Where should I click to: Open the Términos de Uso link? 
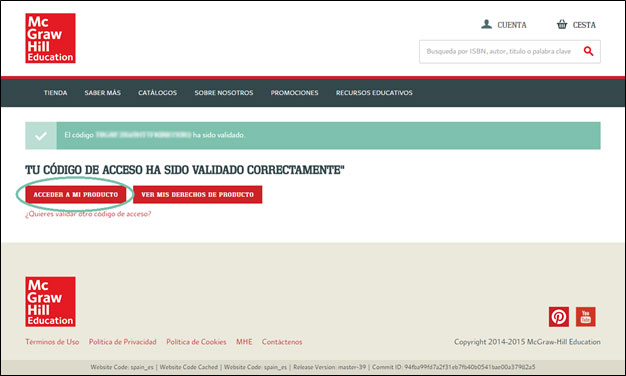pyautogui.click(x=52, y=342)
